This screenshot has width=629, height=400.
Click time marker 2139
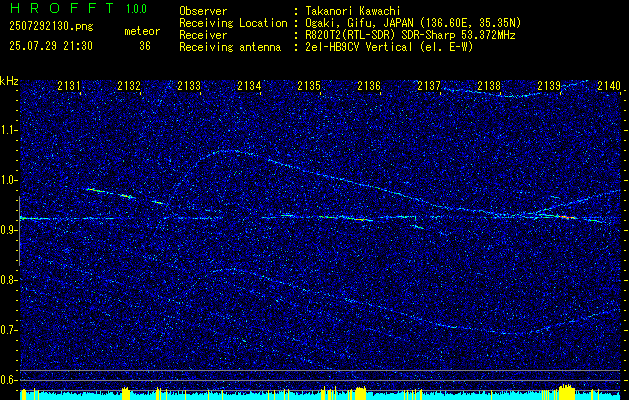[x=549, y=85]
